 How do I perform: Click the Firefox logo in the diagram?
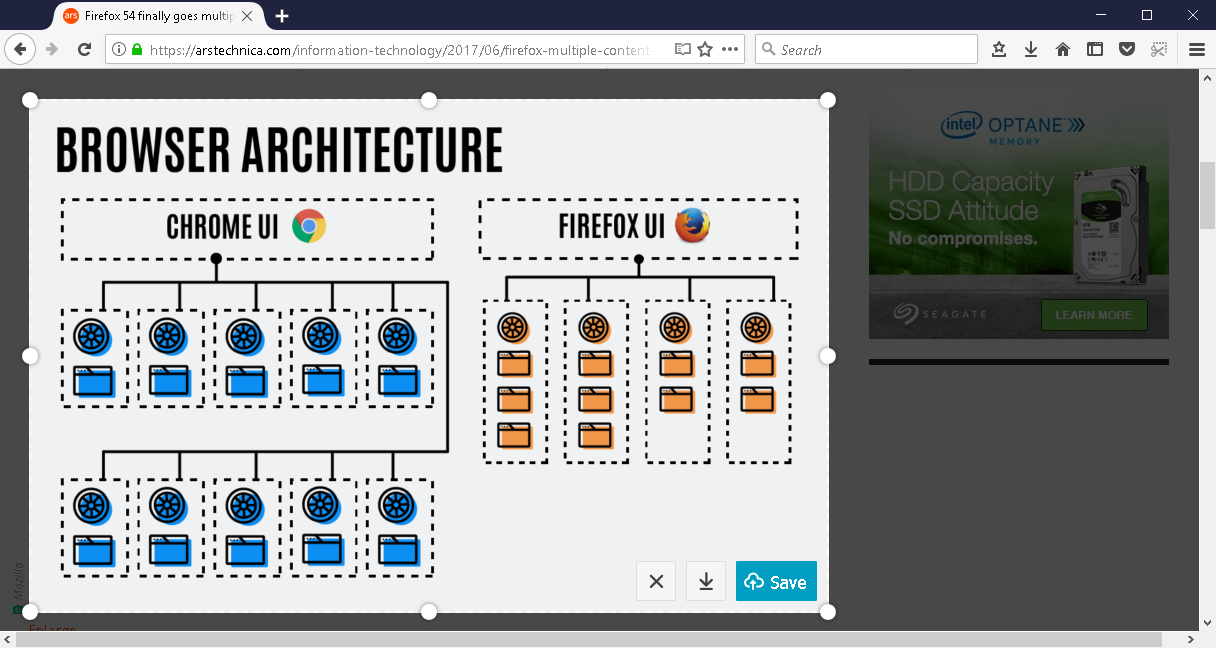pyautogui.click(x=692, y=225)
